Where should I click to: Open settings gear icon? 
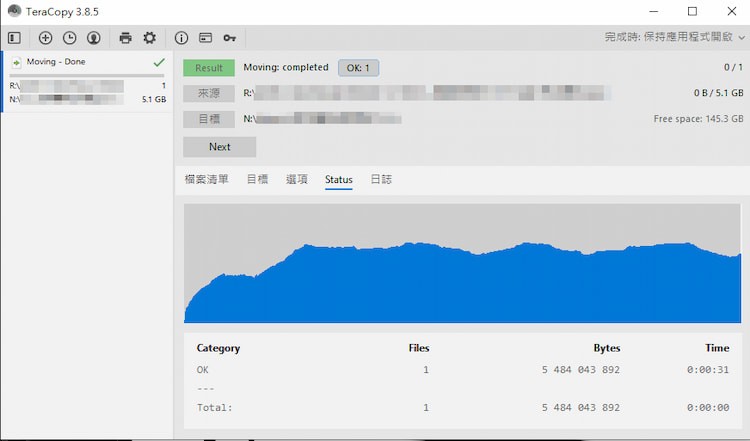150,38
